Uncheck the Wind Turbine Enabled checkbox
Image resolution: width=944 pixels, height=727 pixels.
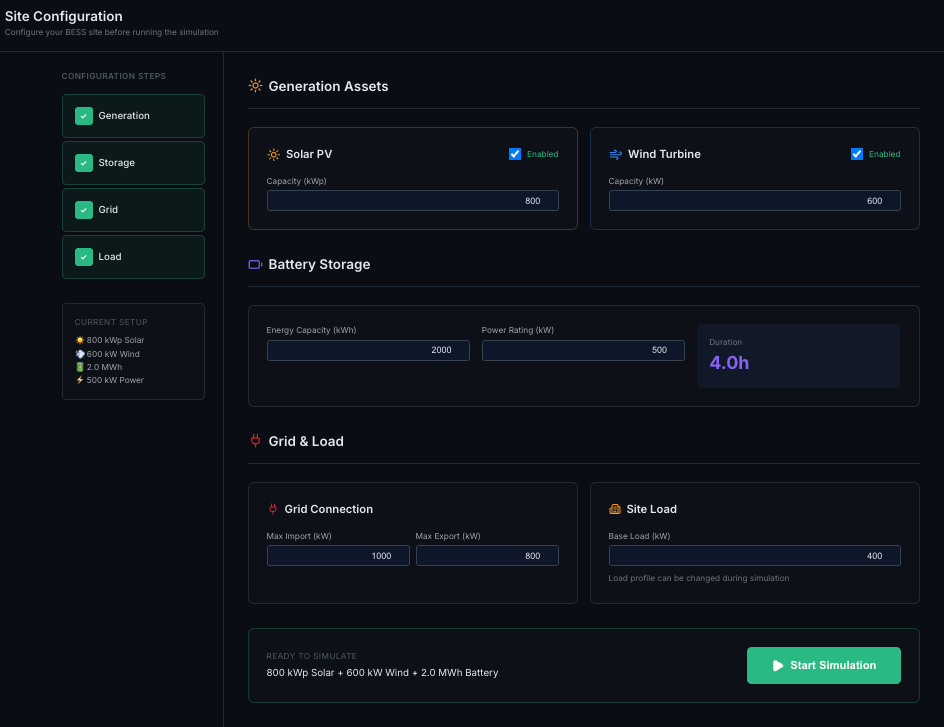click(857, 154)
